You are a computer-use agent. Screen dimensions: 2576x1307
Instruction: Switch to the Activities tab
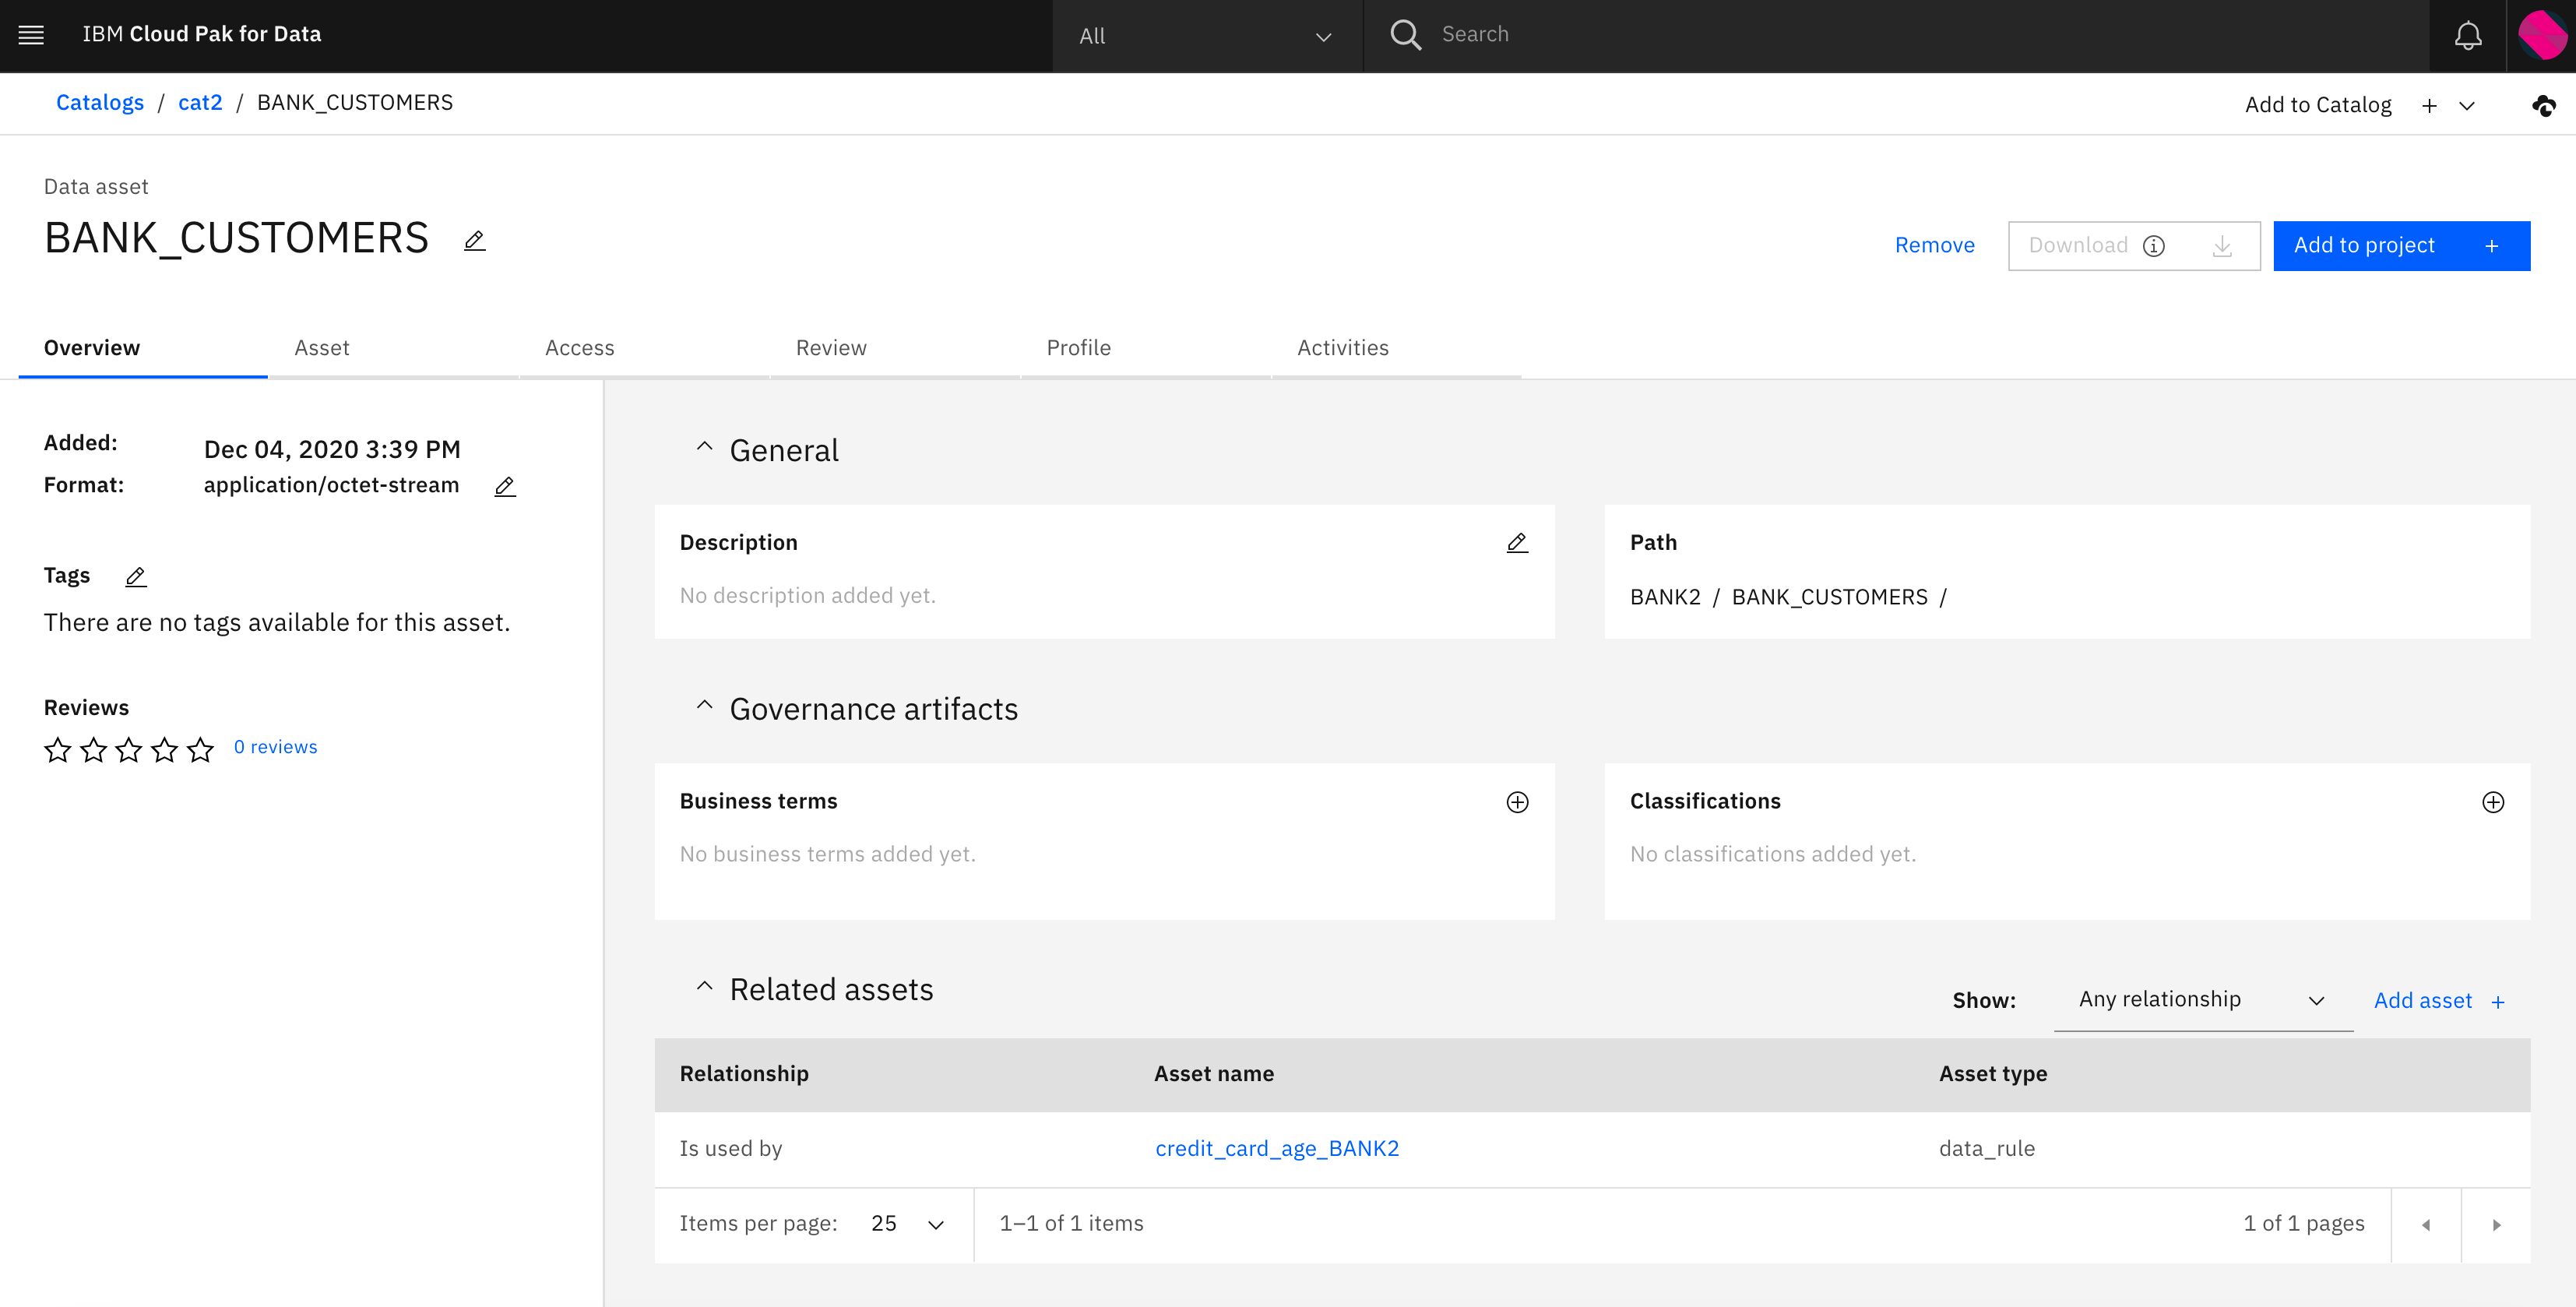1342,348
